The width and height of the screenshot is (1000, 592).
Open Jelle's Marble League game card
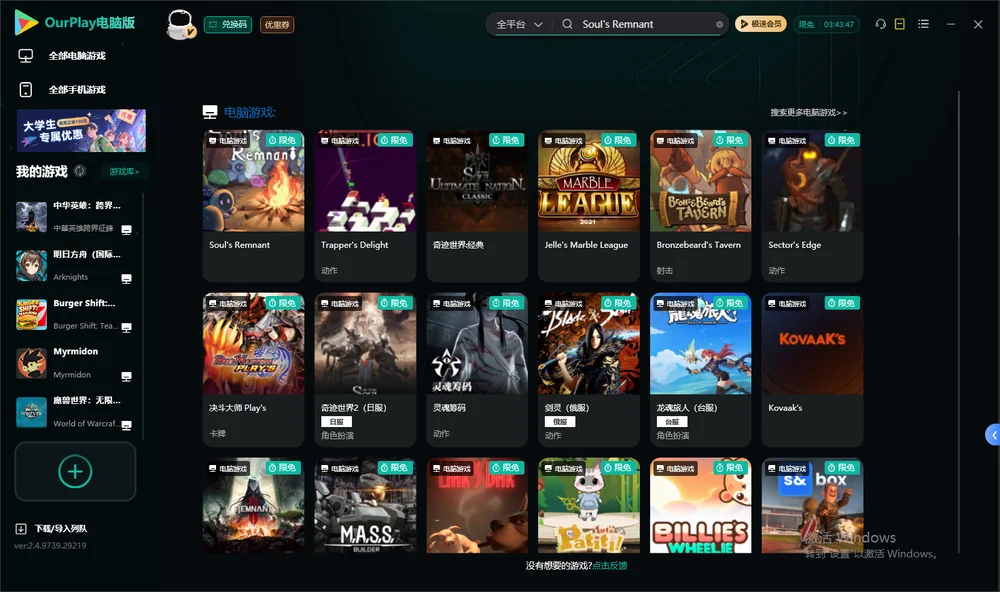589,206
